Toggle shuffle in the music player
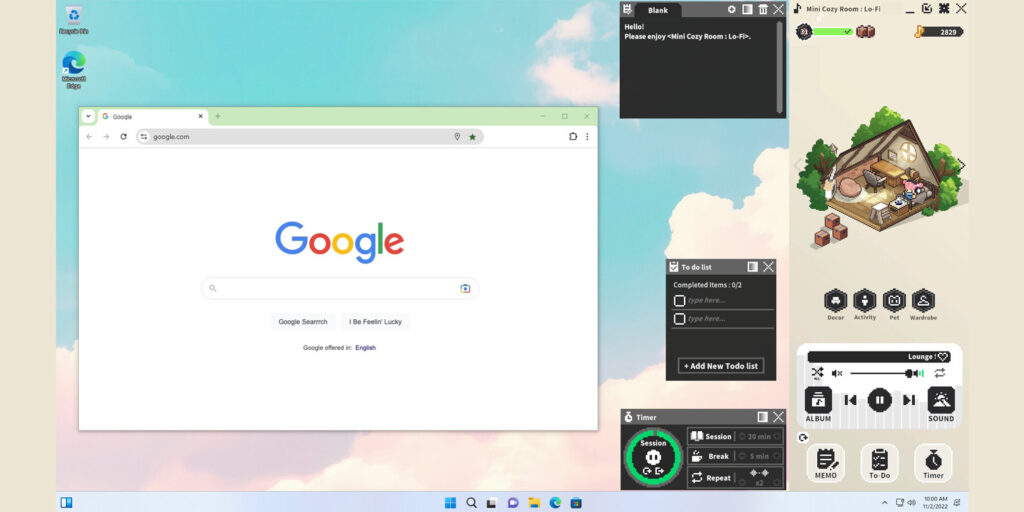1024x512 pixels. click(x=817, y=373)
